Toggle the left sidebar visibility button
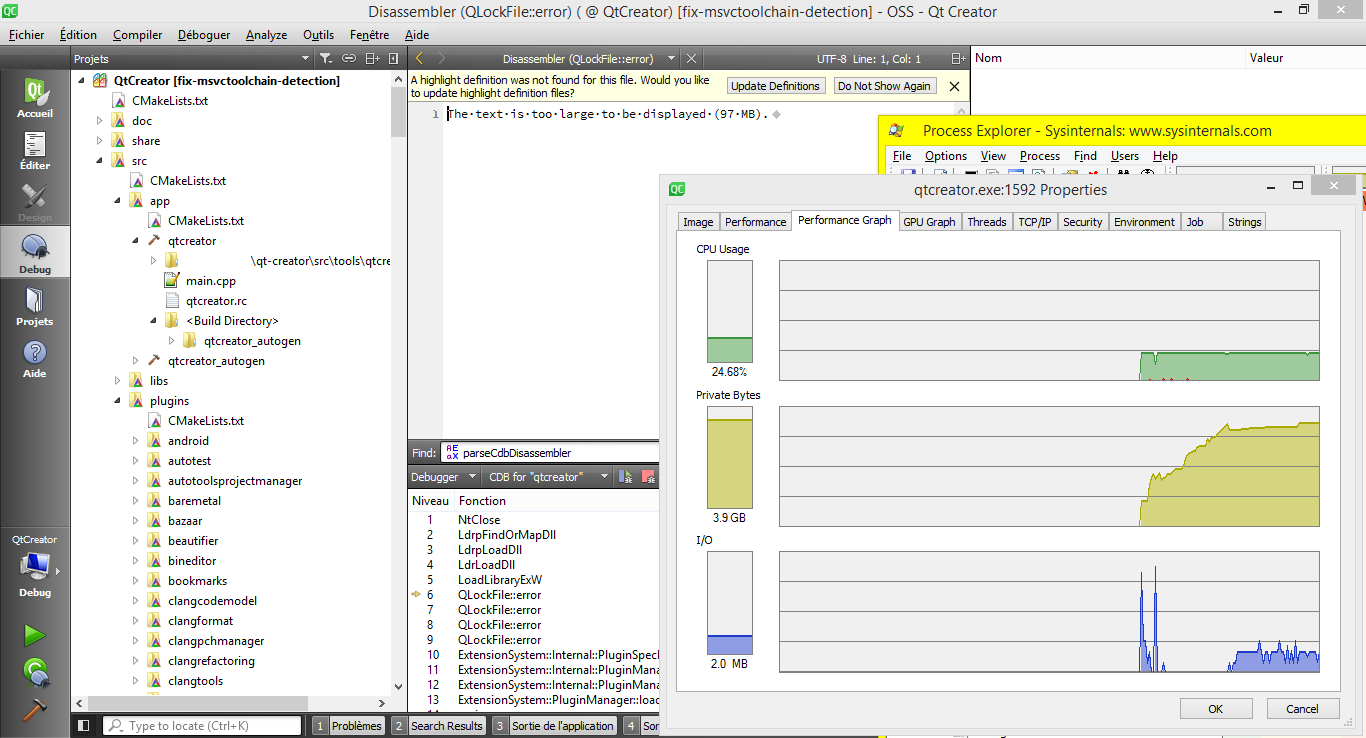This screenshot has width=1366, height=738. (x=84, y=726)
